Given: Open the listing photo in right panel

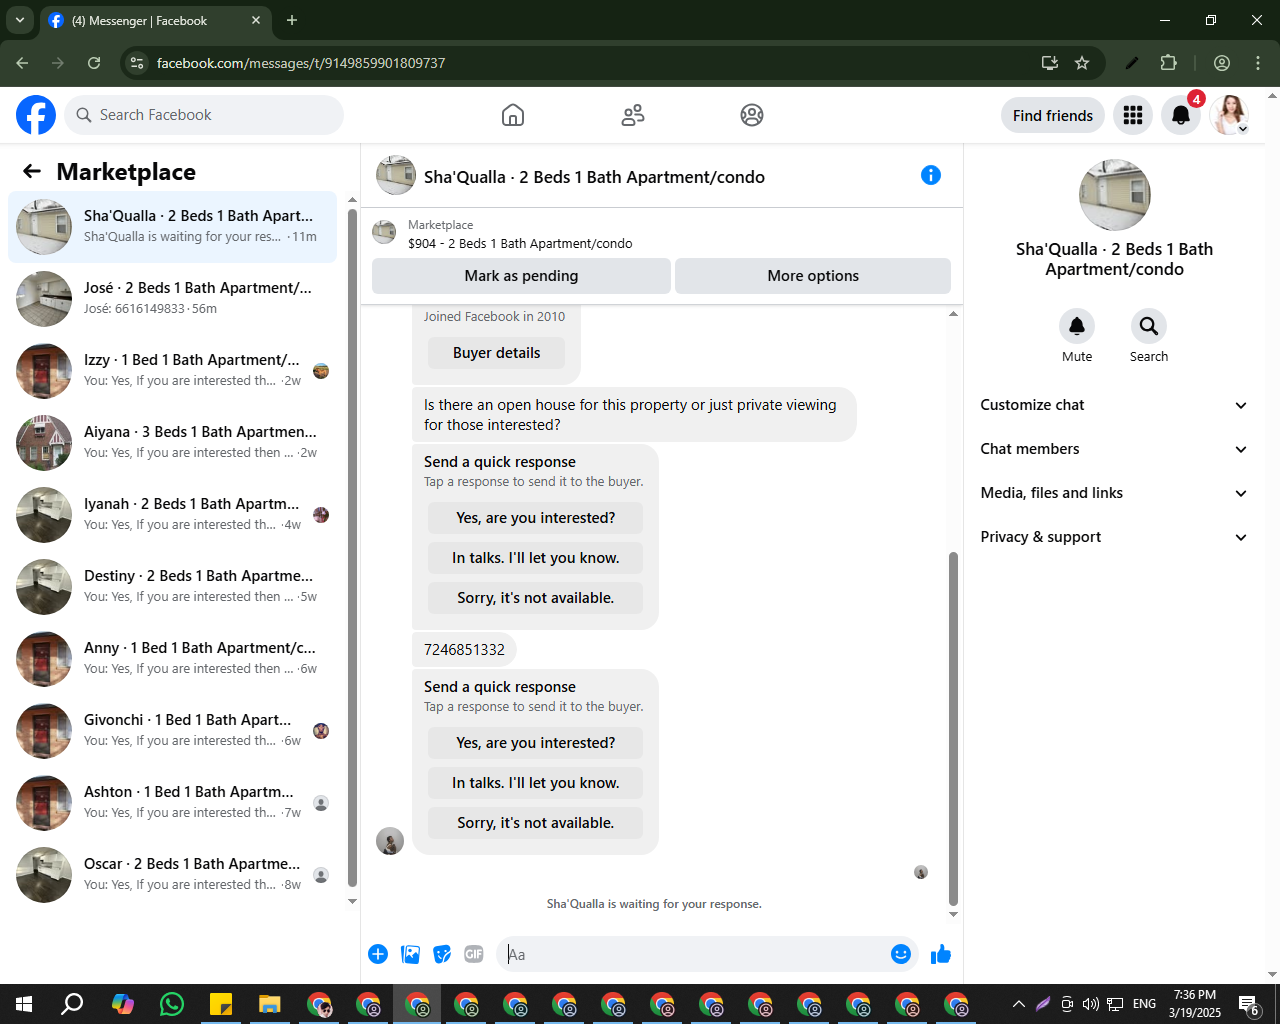Looking at the screenshot, I should coord(1114,195).
